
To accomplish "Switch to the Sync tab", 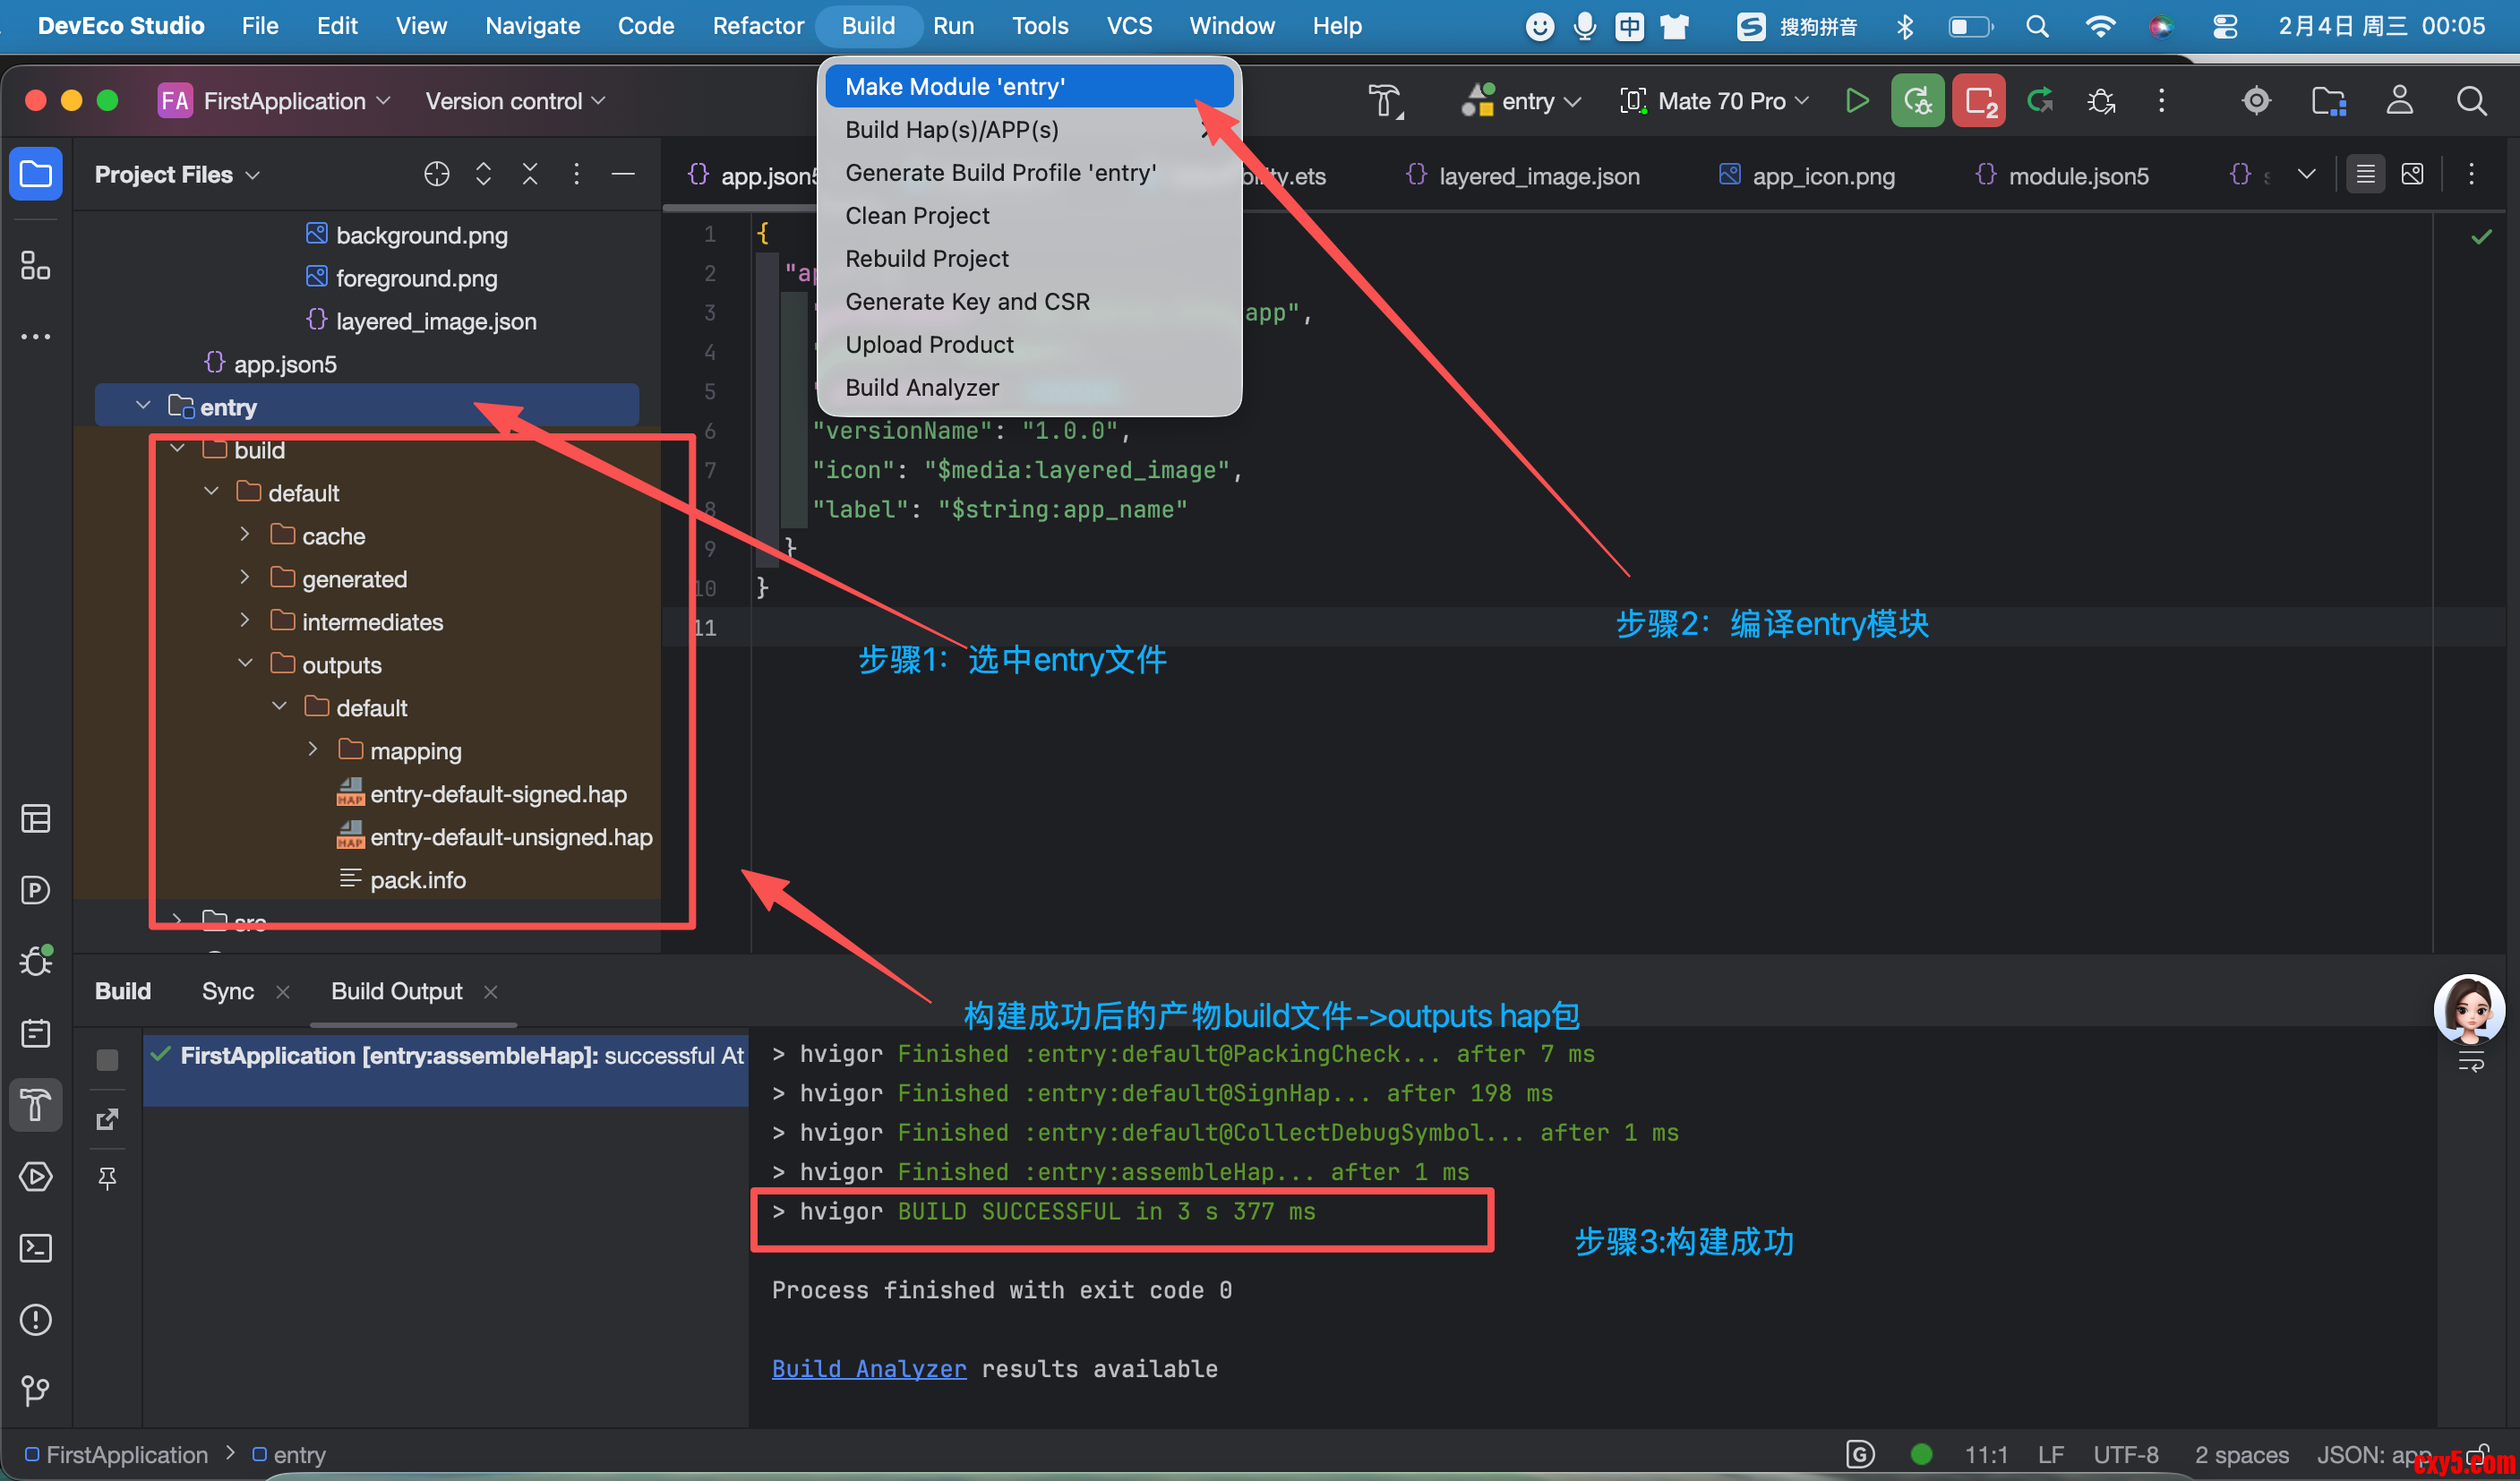I will (x=228, y=991).
